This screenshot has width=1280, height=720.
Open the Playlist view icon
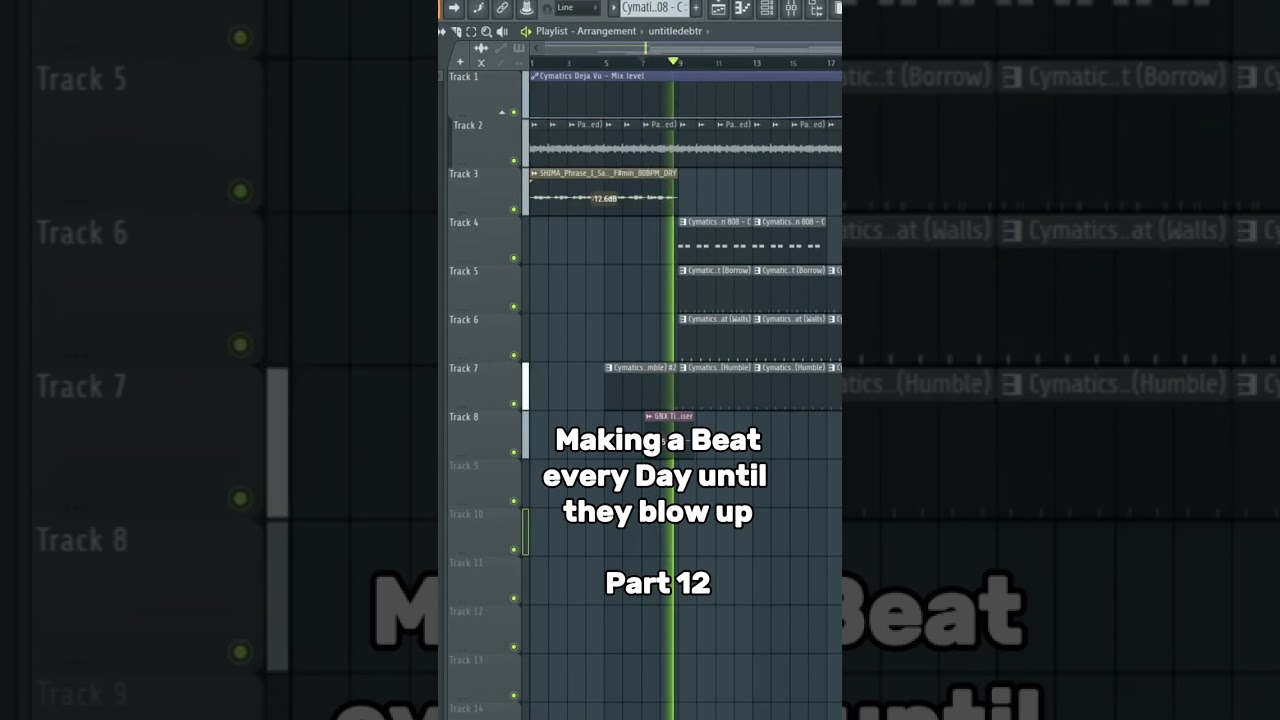pos(718,8)
